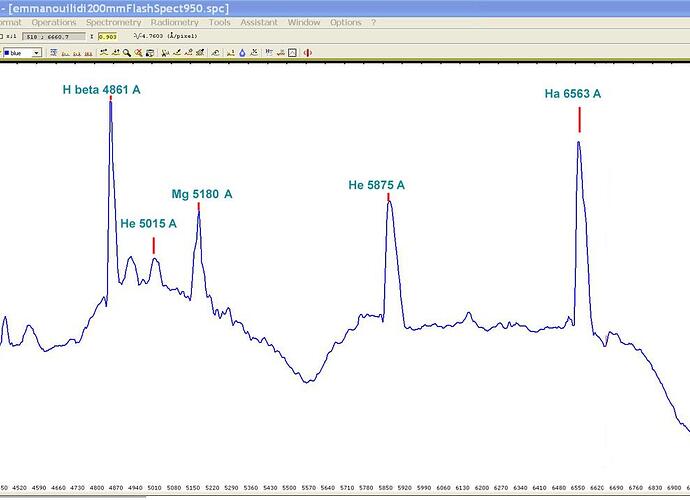Click the H beta 4861 A label
The image size is (690, 500).
pos(101,90)
